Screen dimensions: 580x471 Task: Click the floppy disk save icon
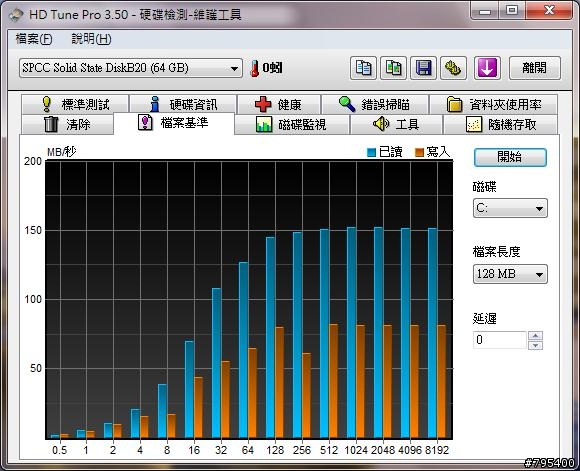(424, 68)
